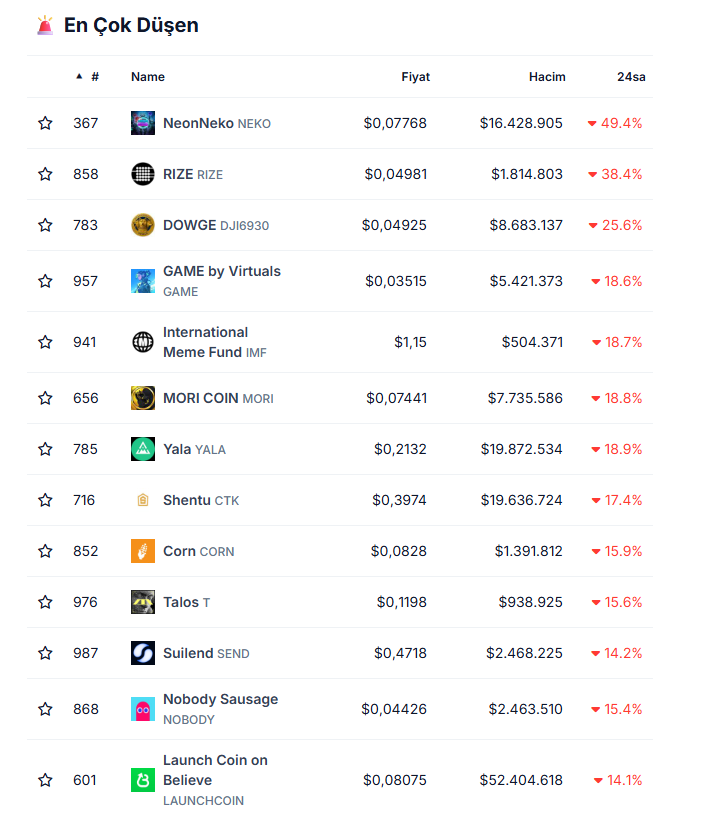Click the MORI COIN logo icon
This screenshot has width=702, height=820.
point(143,398)
